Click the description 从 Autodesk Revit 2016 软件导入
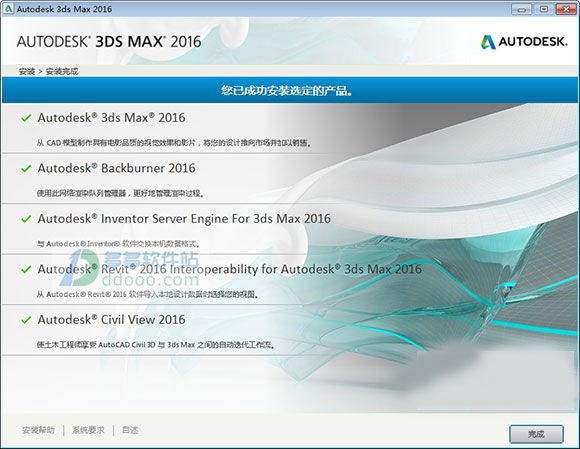580x449 pixels. pyautogui.click(x=148, y=294)
